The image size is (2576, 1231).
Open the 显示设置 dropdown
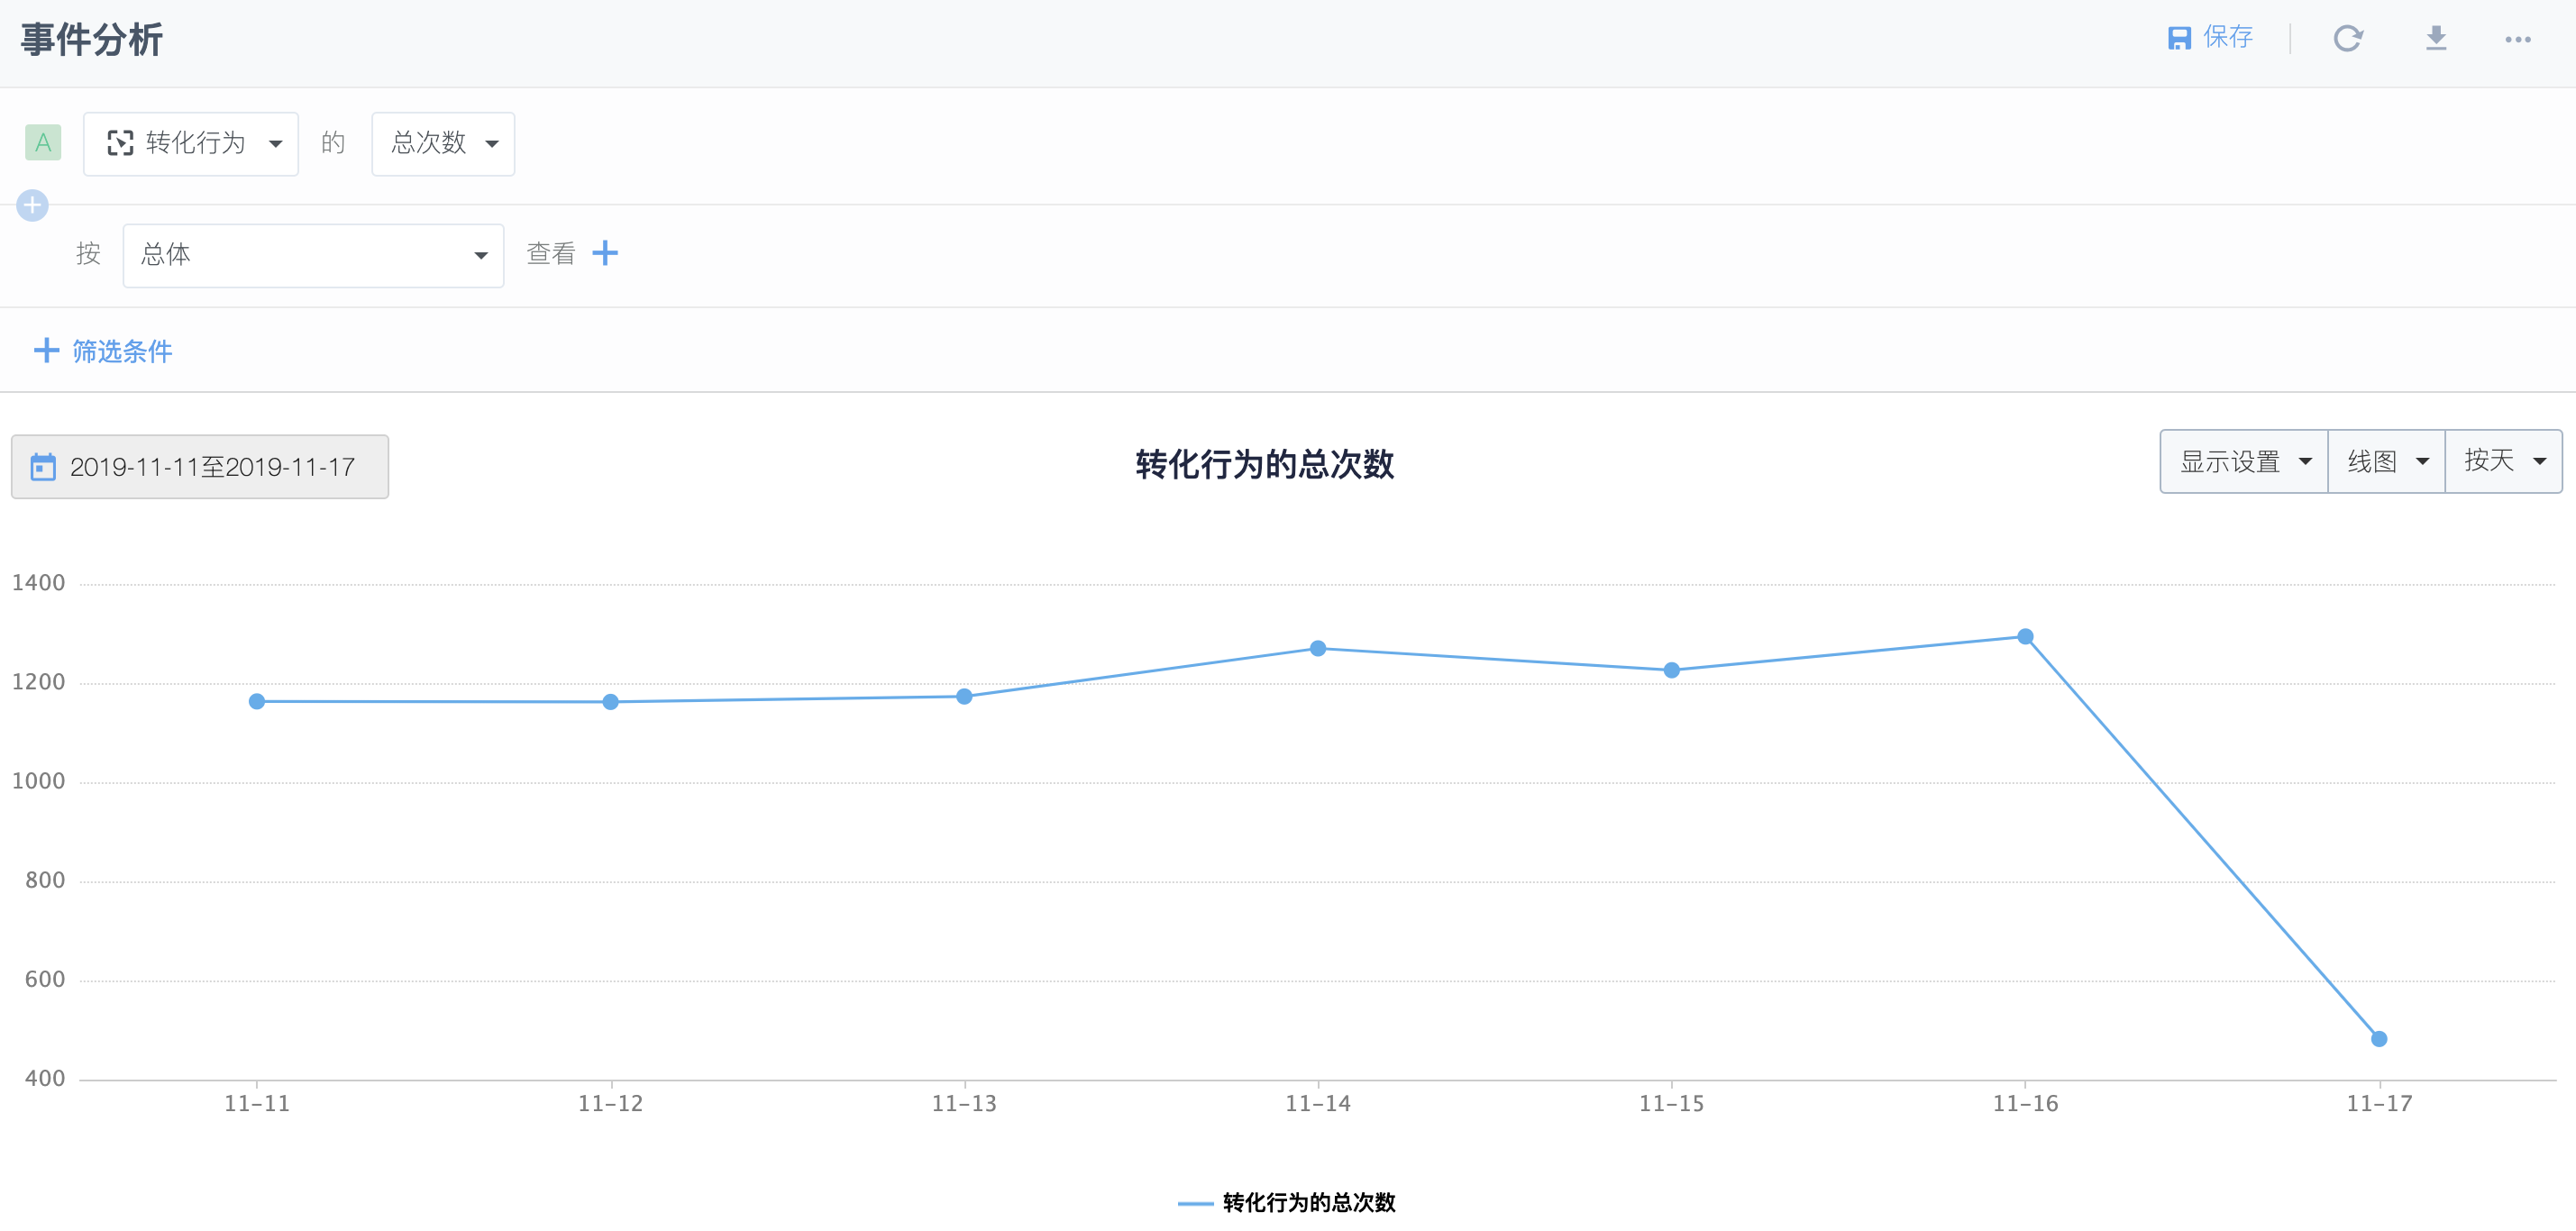[2244, 461]
